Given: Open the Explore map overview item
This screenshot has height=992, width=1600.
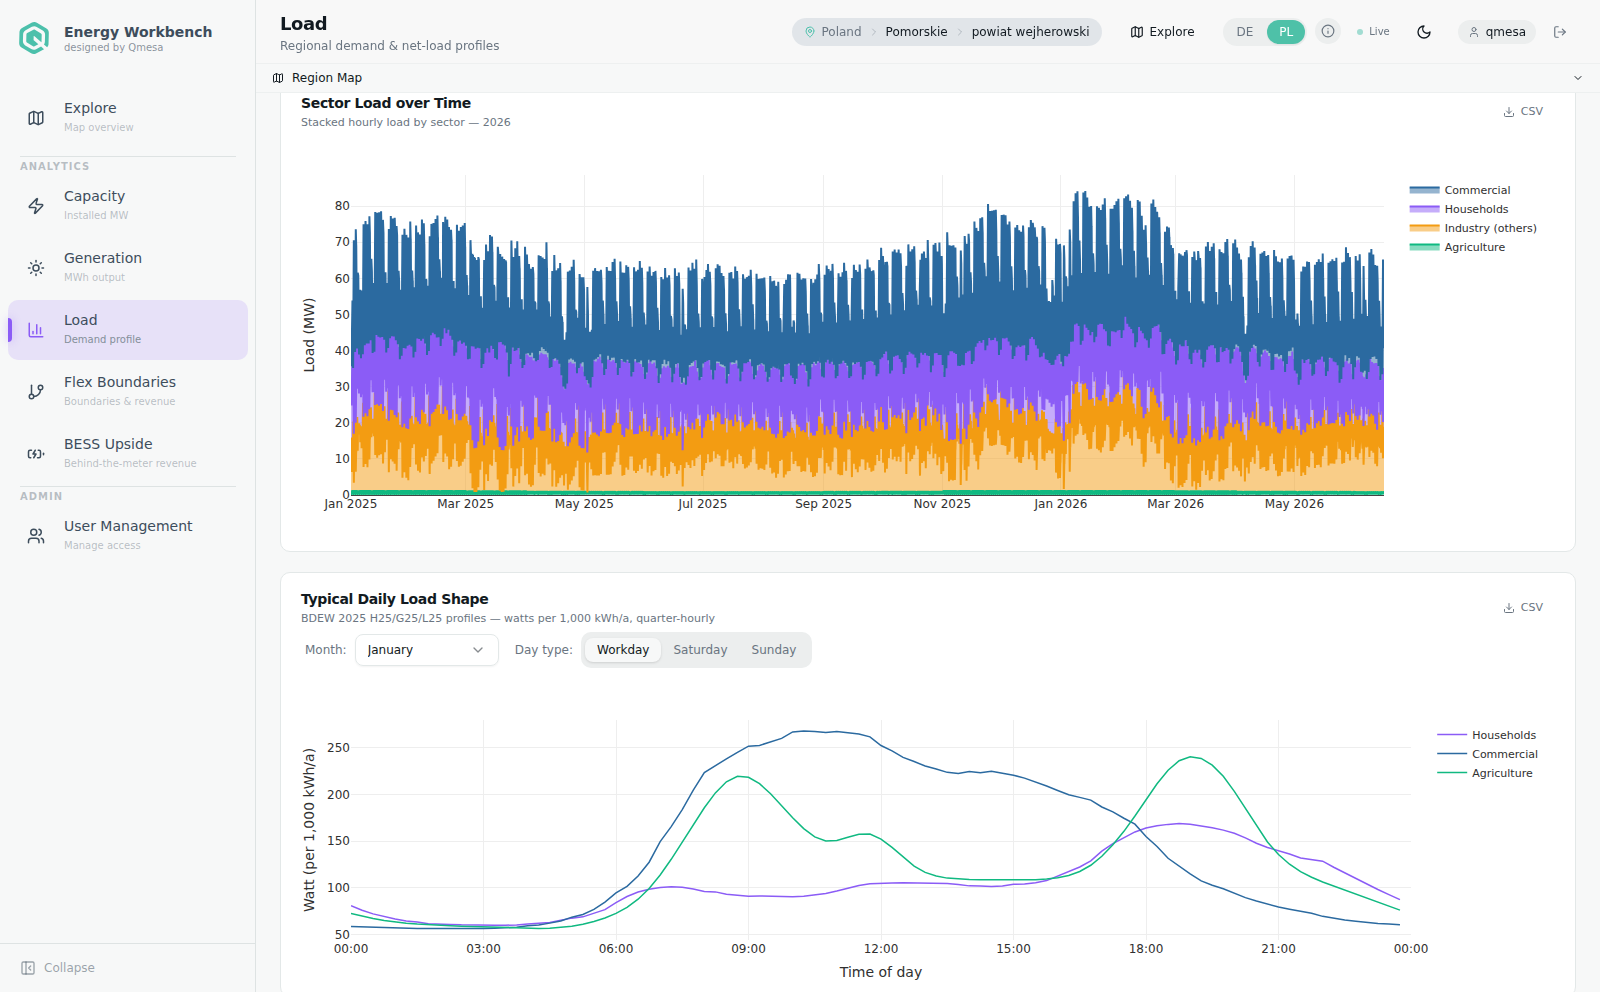Looking at the screenshot, I should pos(128,117).
